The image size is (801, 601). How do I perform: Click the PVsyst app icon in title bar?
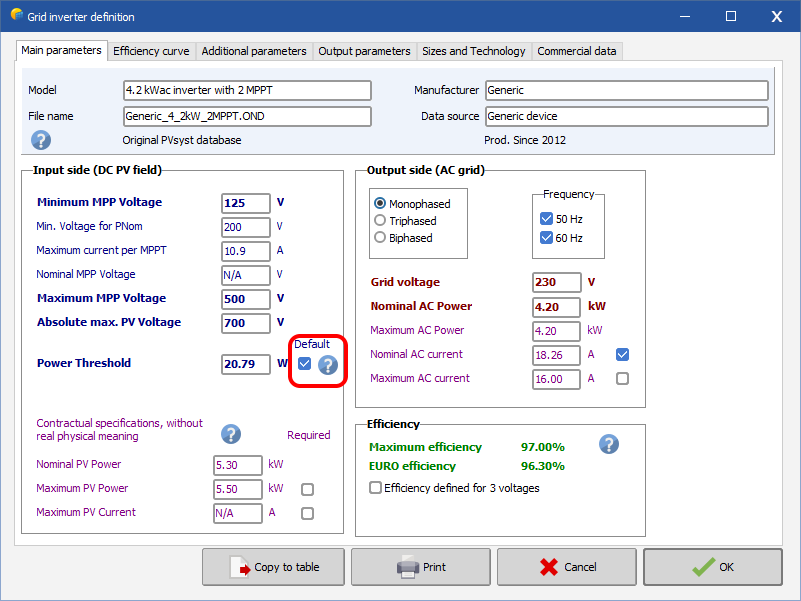click(16, 15)
